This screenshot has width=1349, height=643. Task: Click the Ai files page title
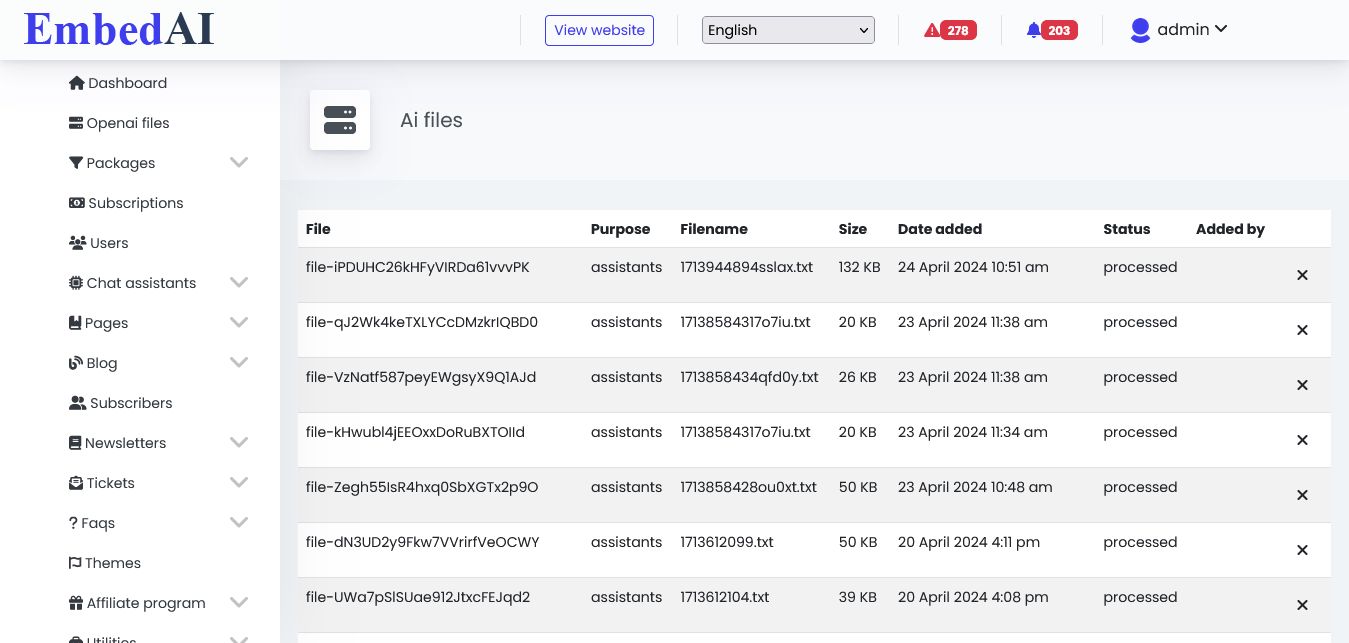[431, 120]
